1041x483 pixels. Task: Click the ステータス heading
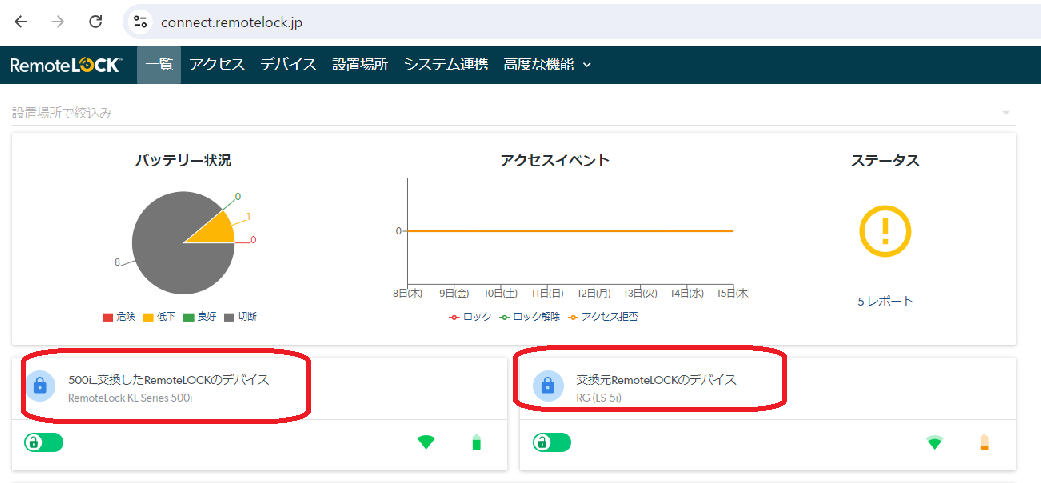(x=885, y=161)
